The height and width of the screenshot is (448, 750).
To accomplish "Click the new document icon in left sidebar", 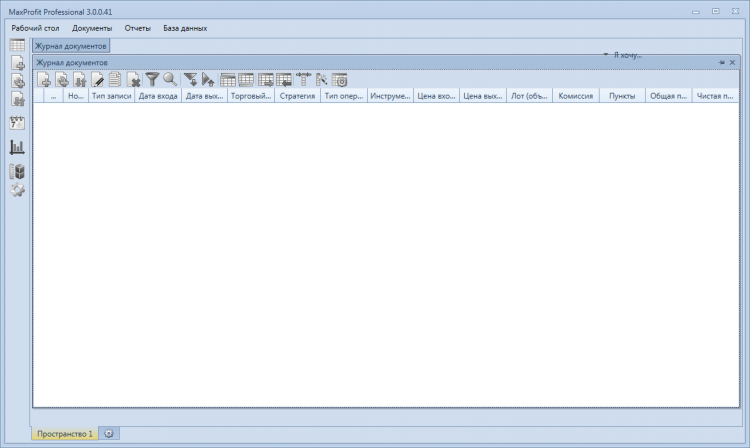I will [x=17, y=63].
